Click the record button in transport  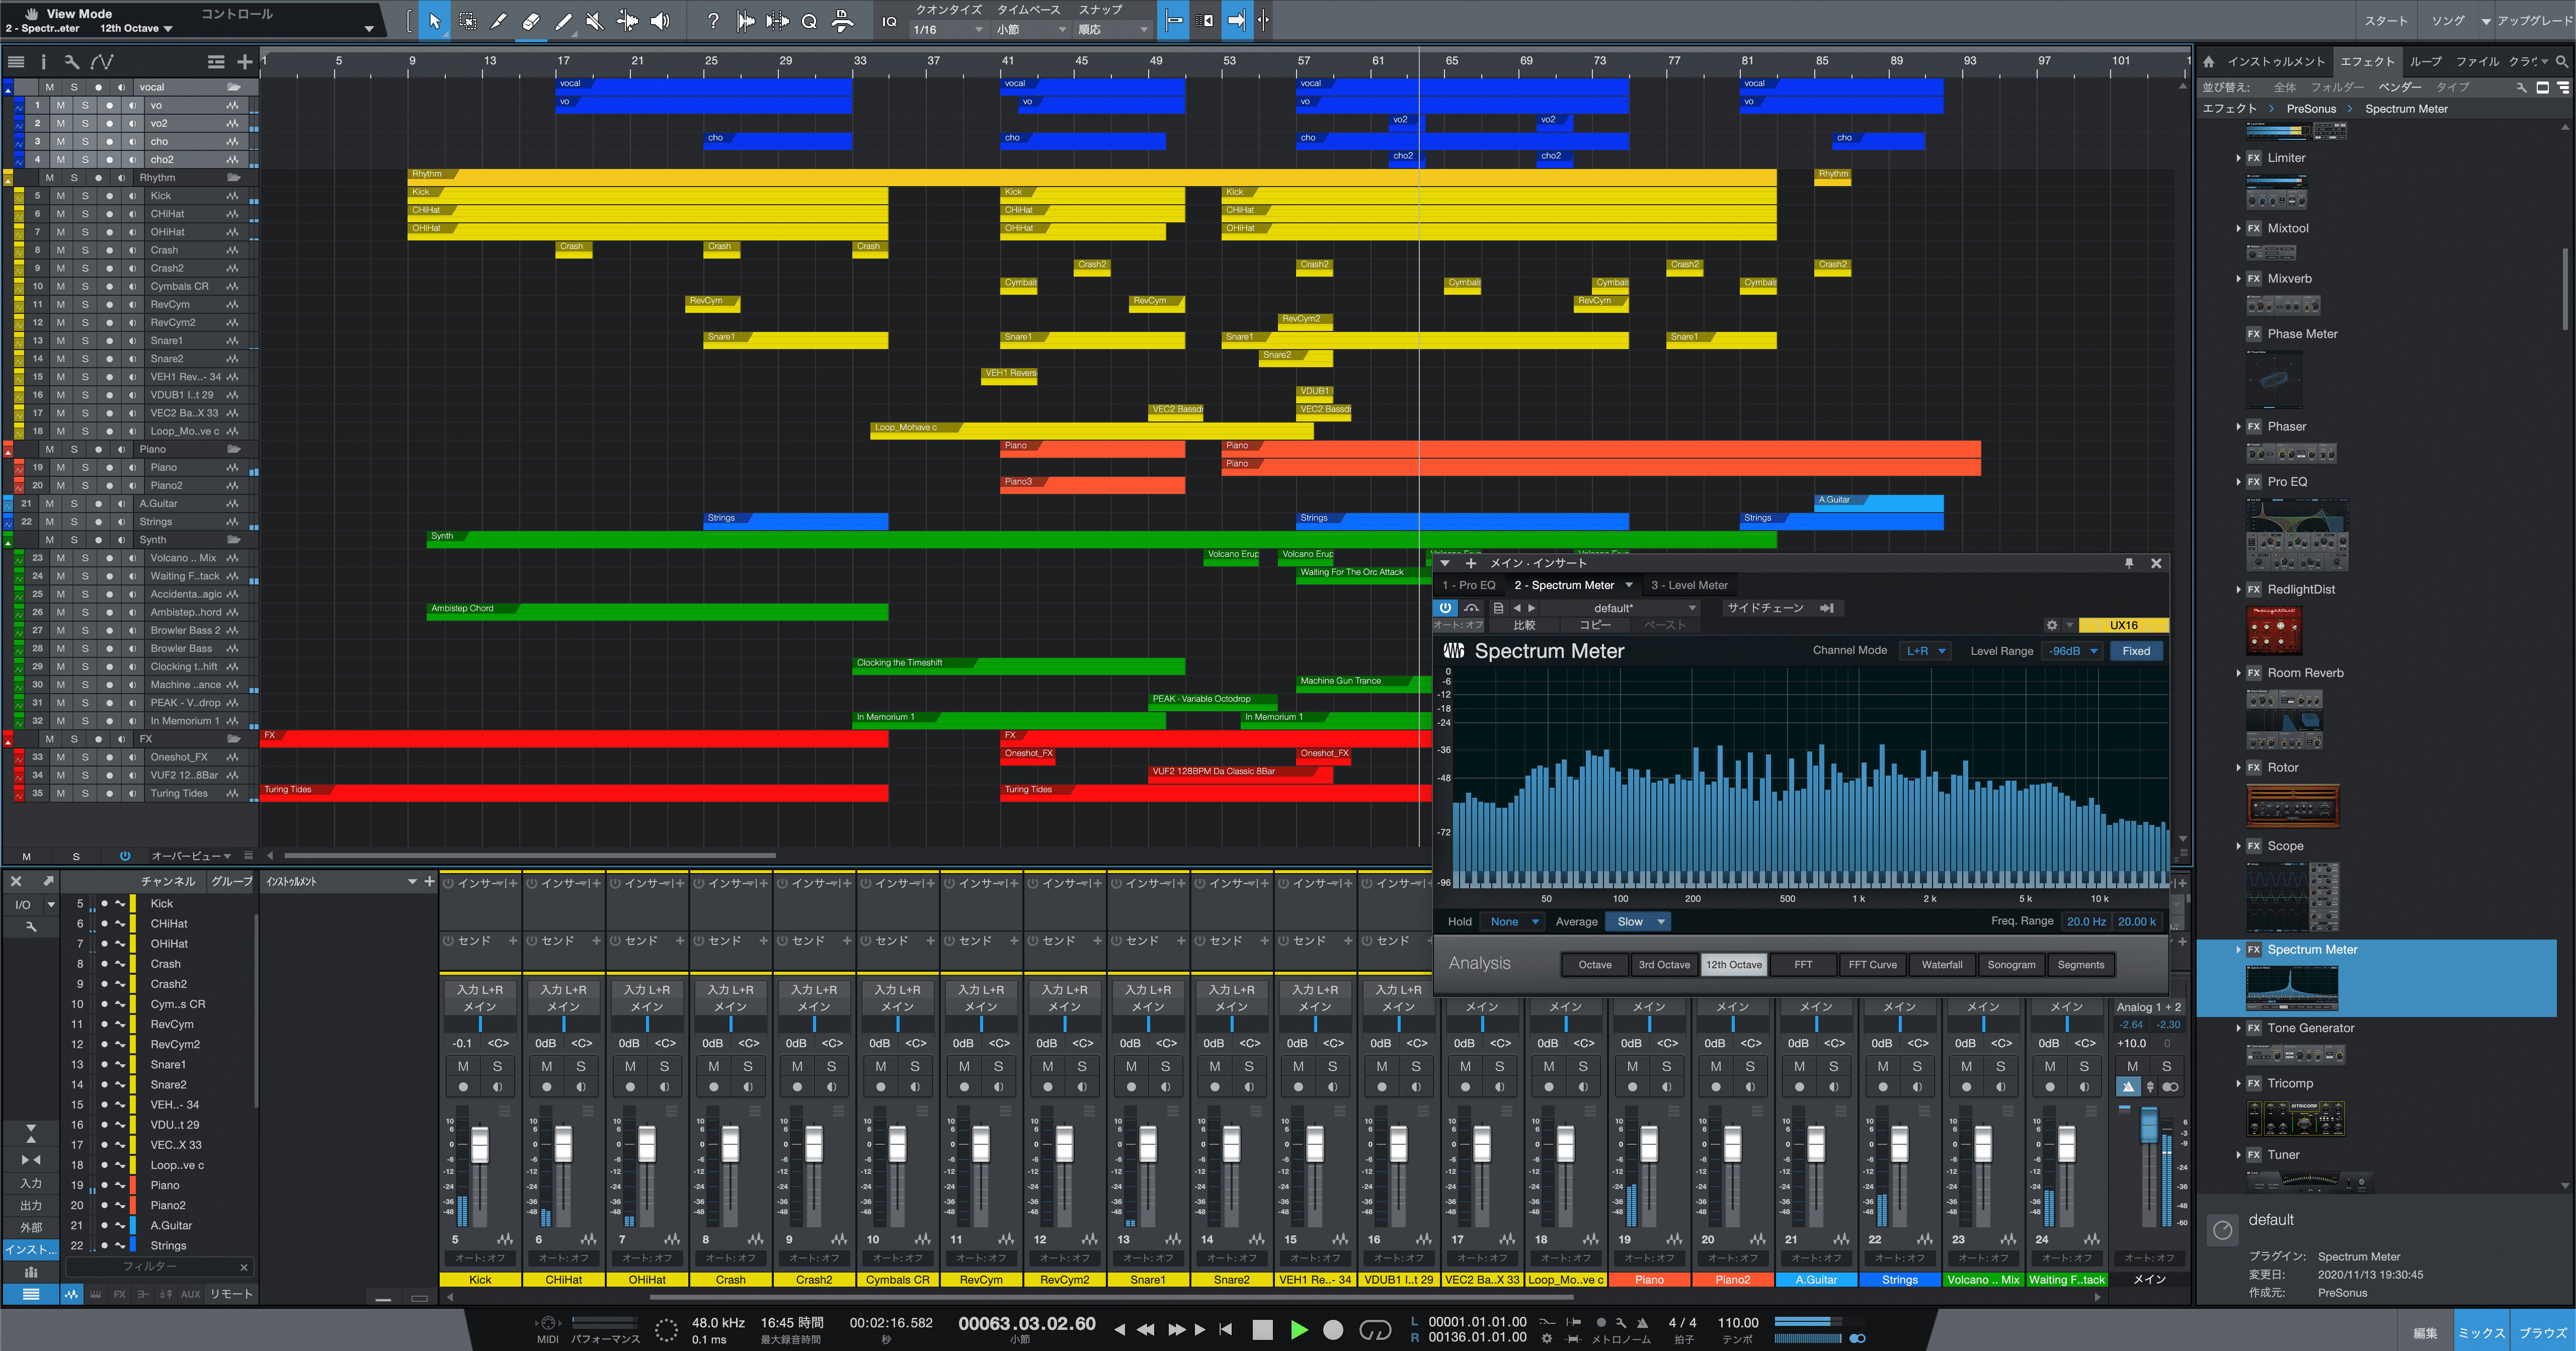(x=1333, y=1330)
